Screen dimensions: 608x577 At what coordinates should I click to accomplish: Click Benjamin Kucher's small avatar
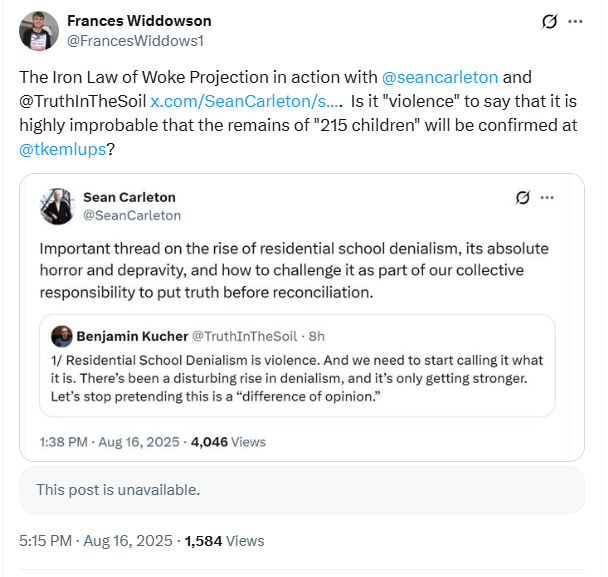[x=62, y=337]
